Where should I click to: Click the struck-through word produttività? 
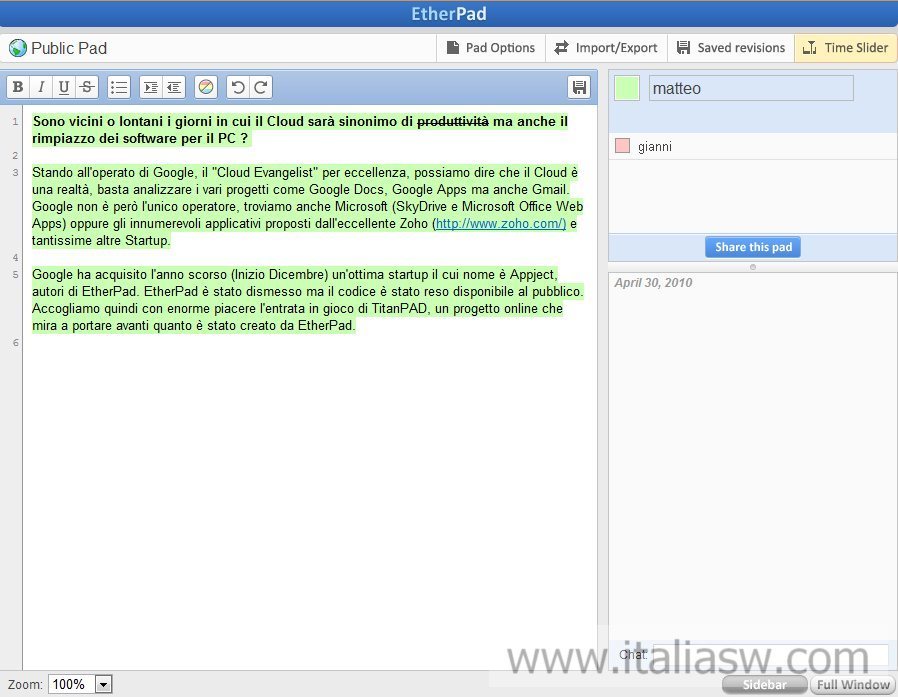[452, 121]
